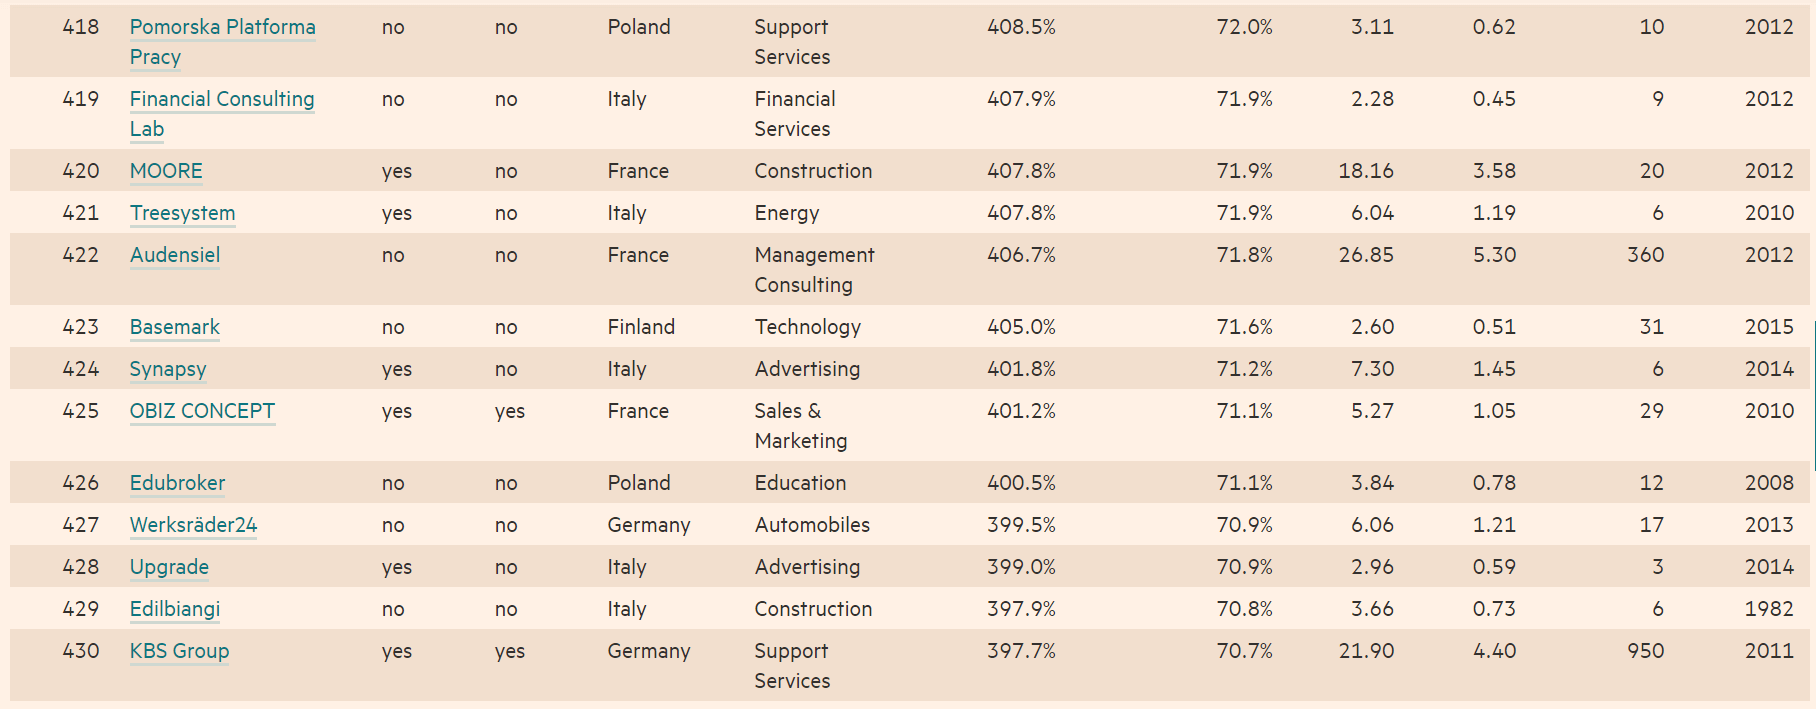Open the Treesystem company link
The height and width of the screenshot is (709, 1816).
point(182,213)
